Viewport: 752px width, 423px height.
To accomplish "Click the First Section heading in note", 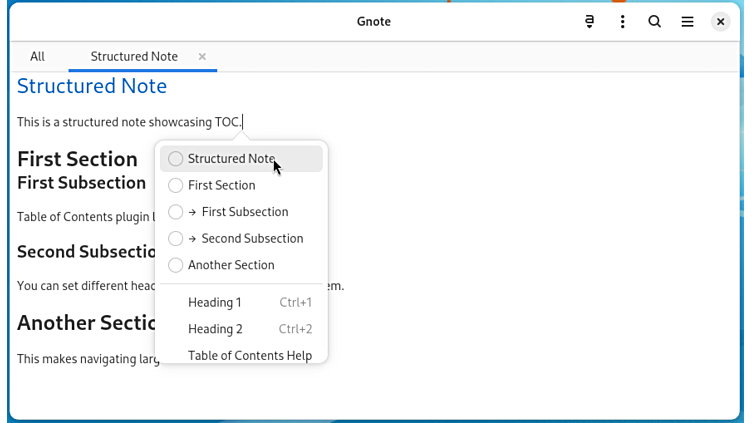I will 77,159.
